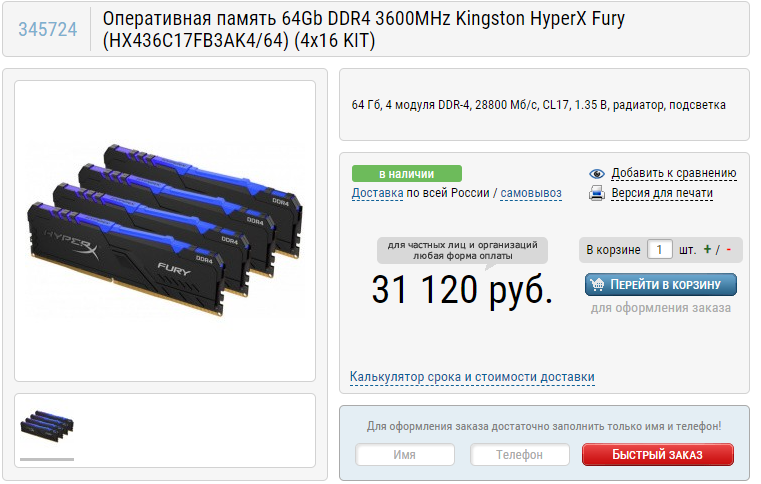Select the small RAM kit thumbnail
Screen dimensions: 761x484
(47, 427)
